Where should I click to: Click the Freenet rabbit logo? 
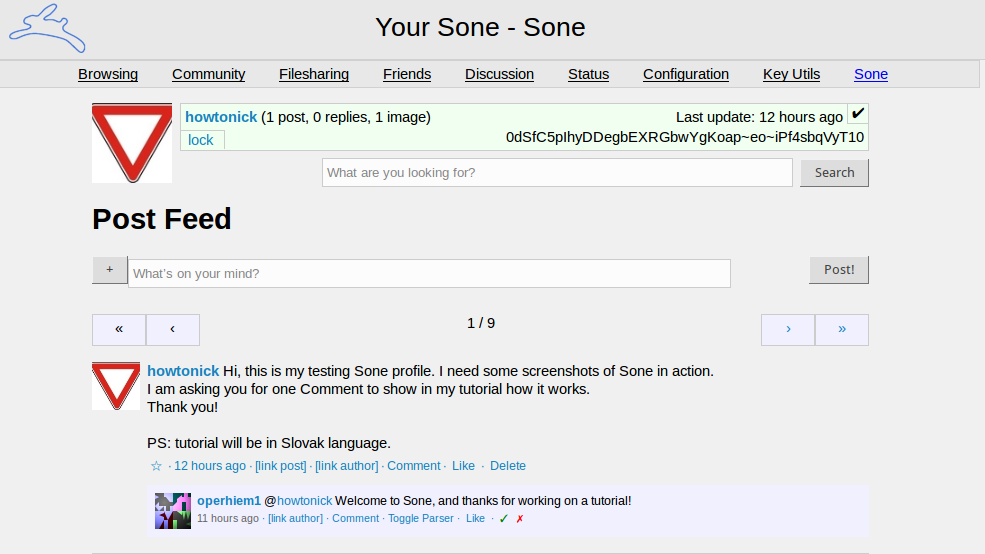[x=47, y=28]
